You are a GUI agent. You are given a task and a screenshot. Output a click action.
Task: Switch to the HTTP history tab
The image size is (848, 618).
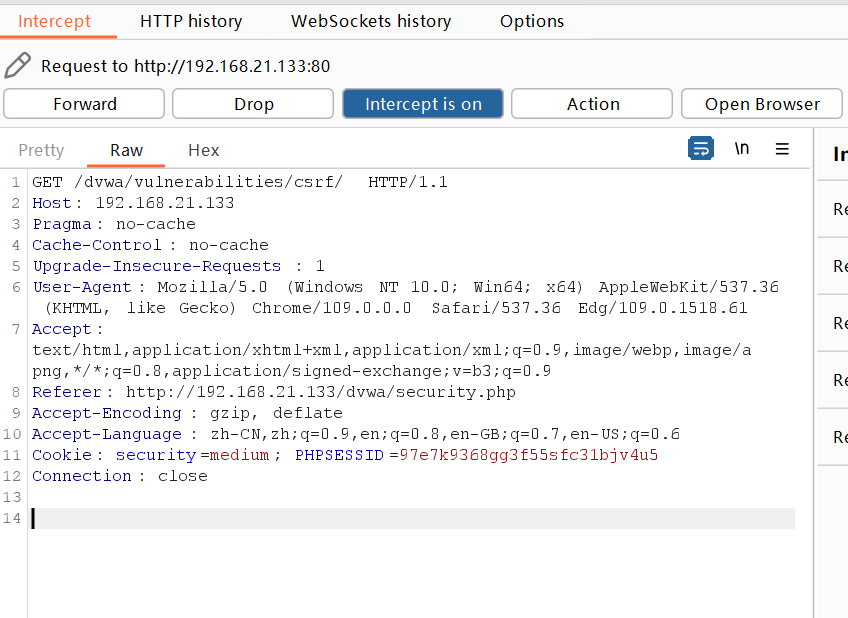tap(191, 21)
